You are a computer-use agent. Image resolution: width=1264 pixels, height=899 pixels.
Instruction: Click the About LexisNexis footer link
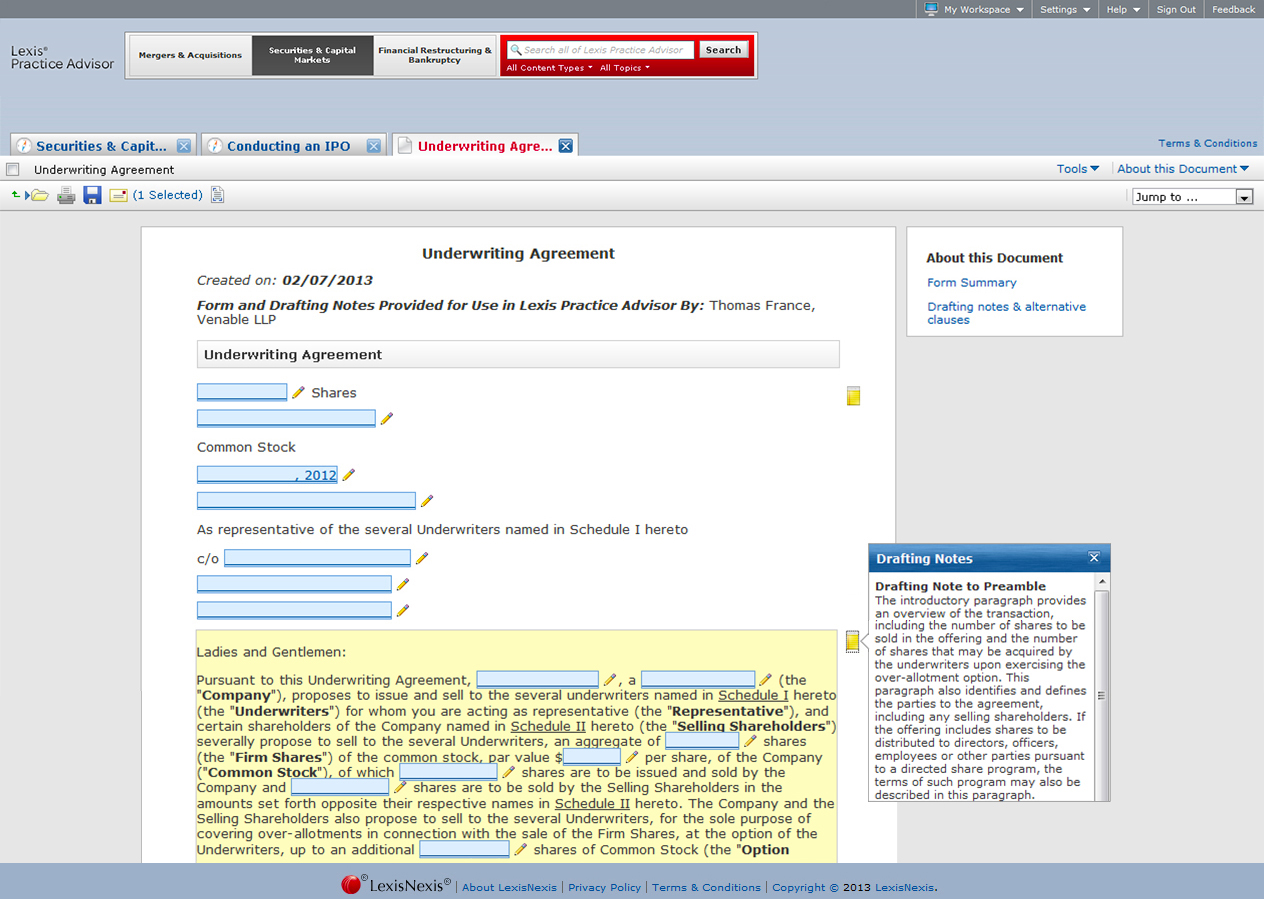(x=509, y=887)
